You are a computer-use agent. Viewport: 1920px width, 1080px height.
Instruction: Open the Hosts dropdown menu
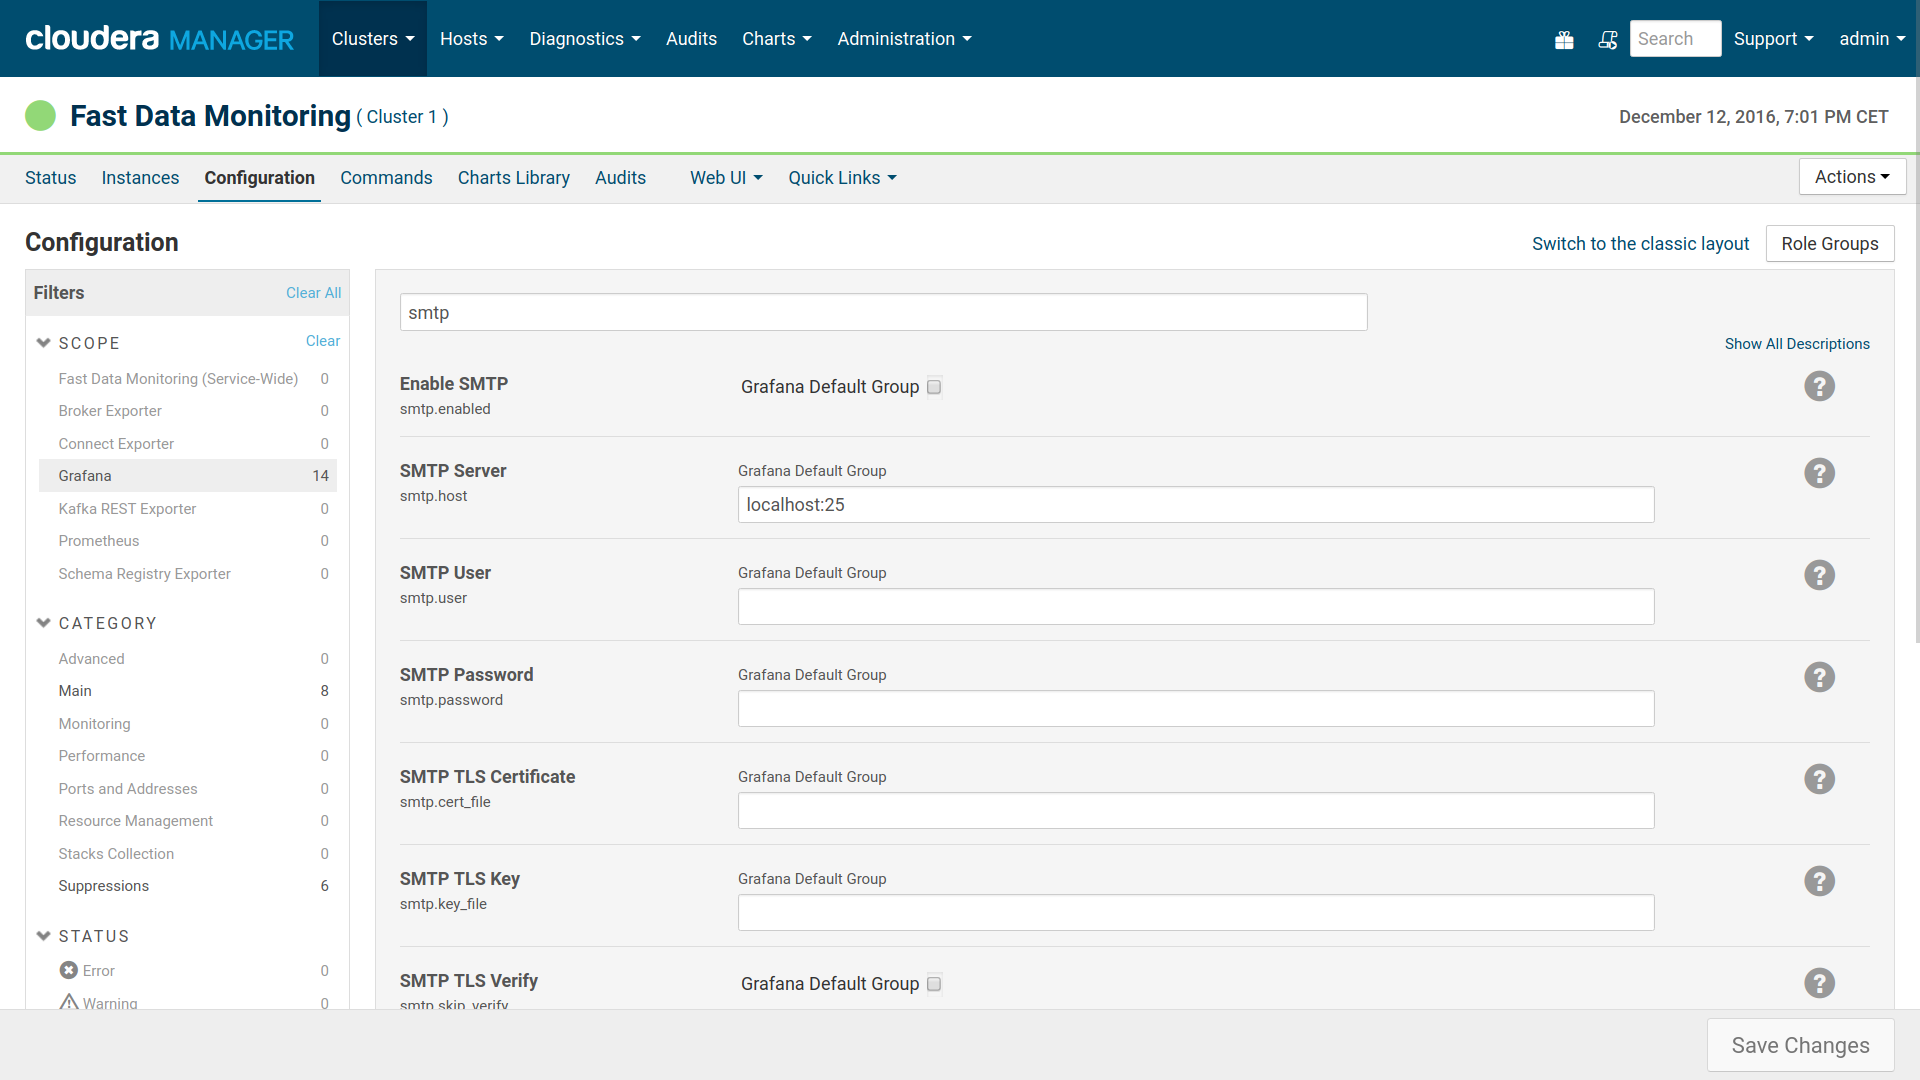(472, 39)
